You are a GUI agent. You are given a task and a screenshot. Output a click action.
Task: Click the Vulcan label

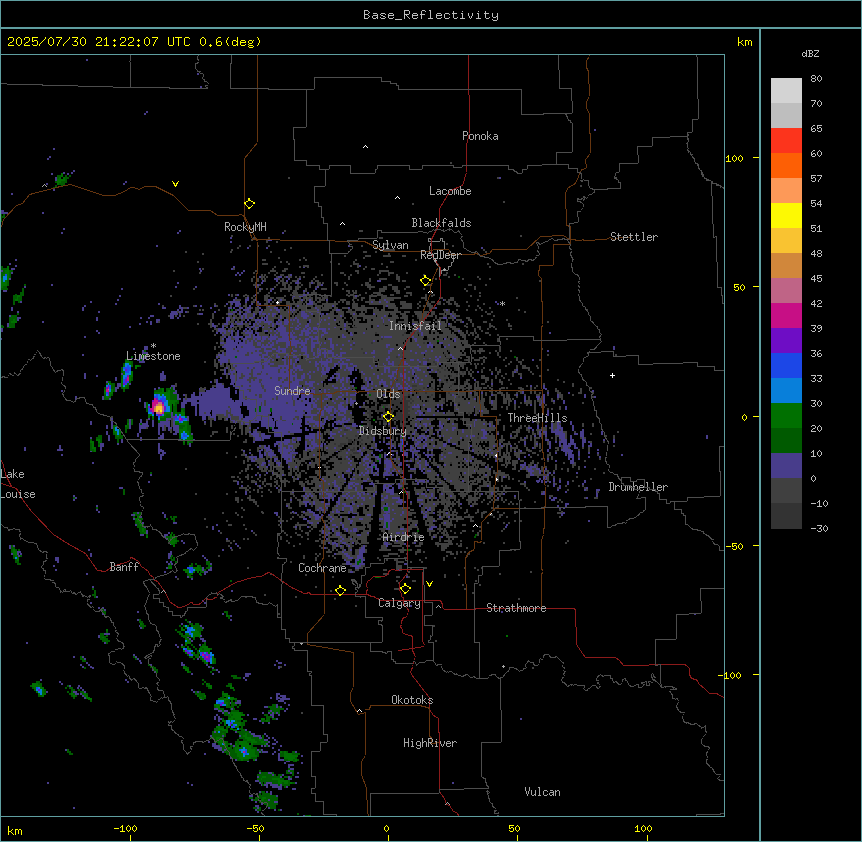click(x=542, y=792)
